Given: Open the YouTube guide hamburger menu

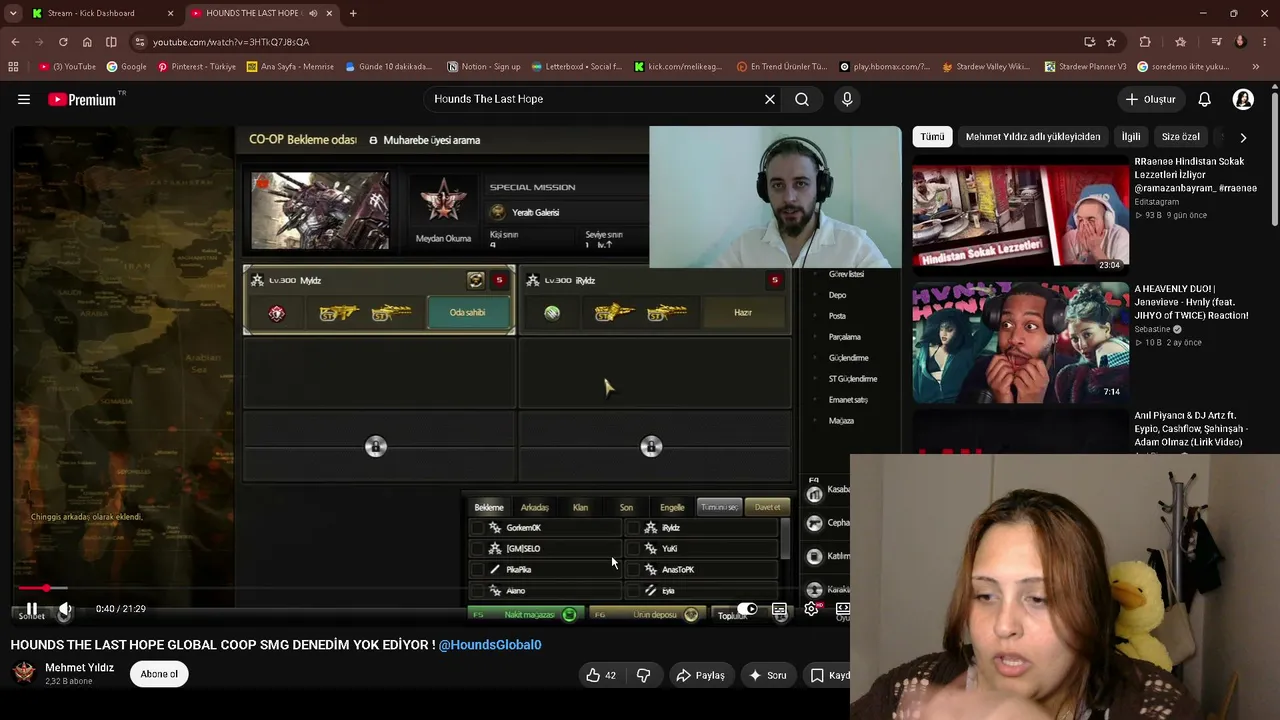Looking at the screenshot, I should point(24,99).
